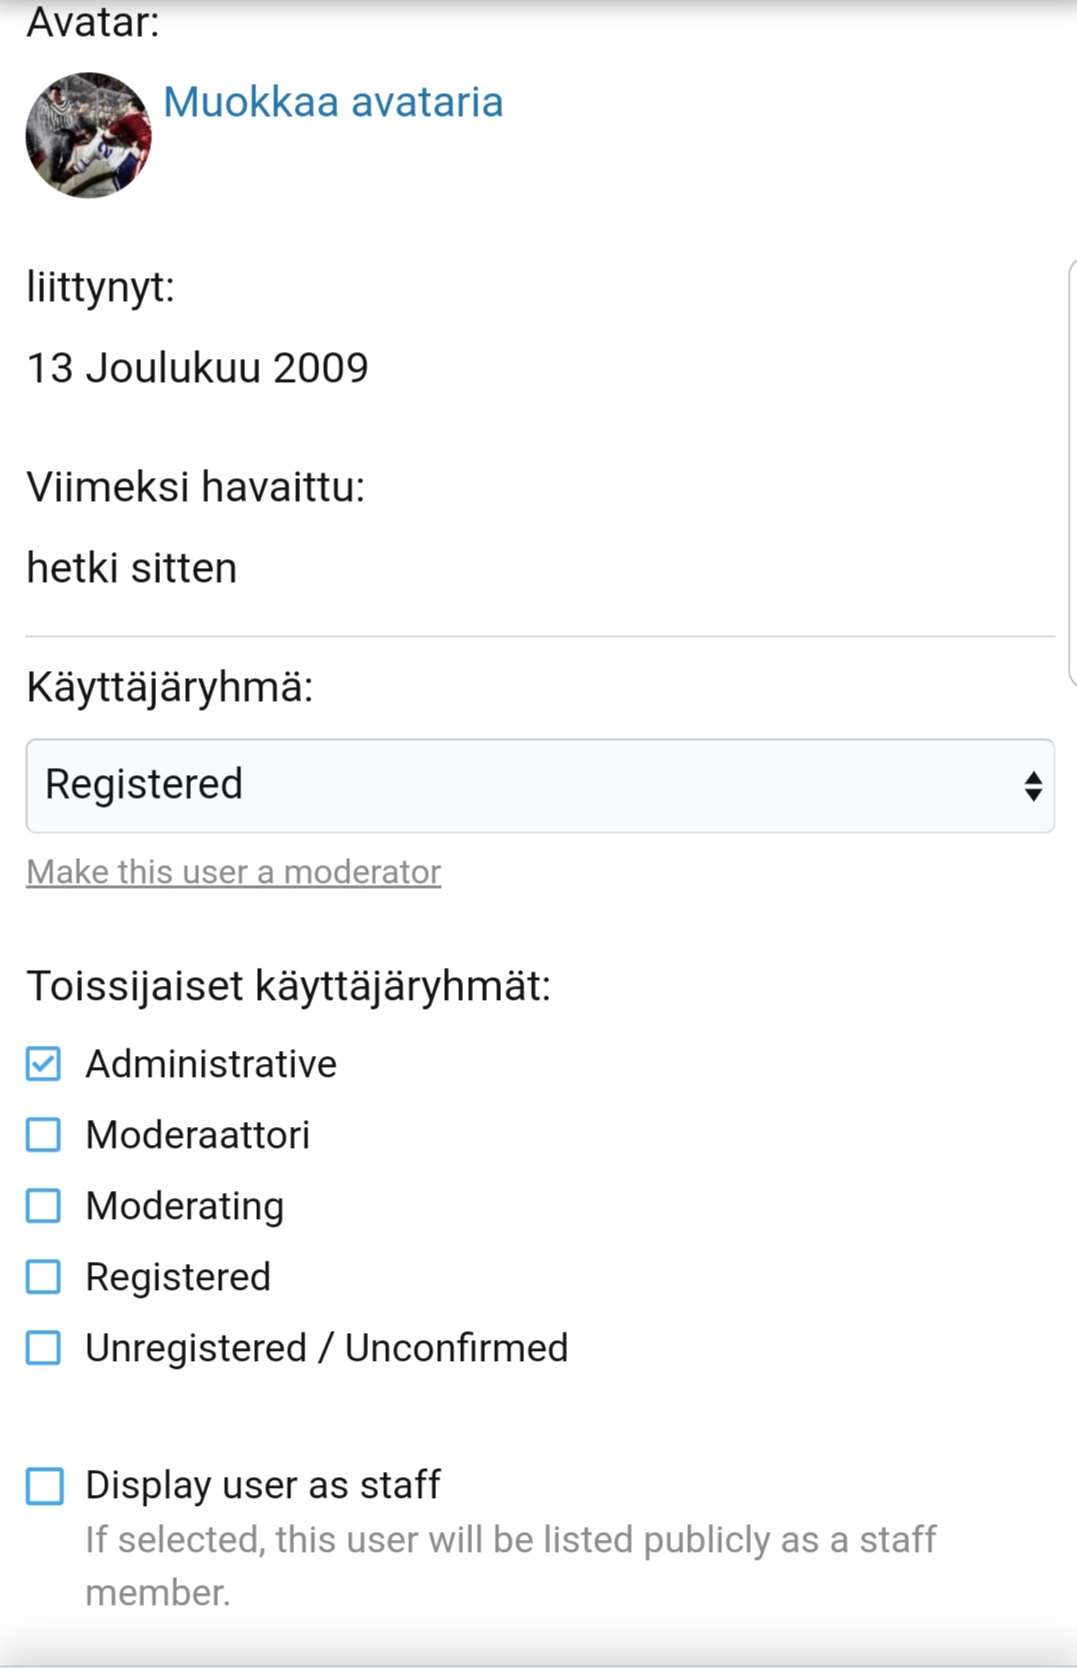Select the Unregistered / Unconfirmed checkbox
The image size is (1077, 1668).
coord(43,1348)
